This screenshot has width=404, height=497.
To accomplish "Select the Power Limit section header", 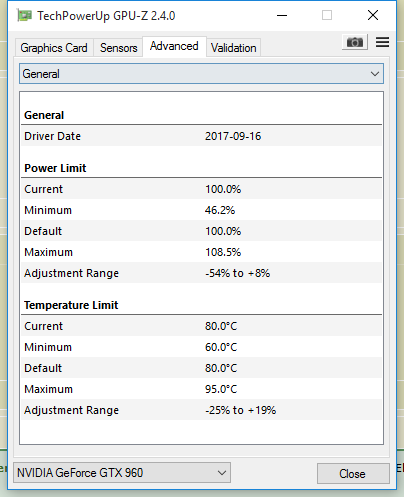I will pyautogui.click(x=55, y=168).
